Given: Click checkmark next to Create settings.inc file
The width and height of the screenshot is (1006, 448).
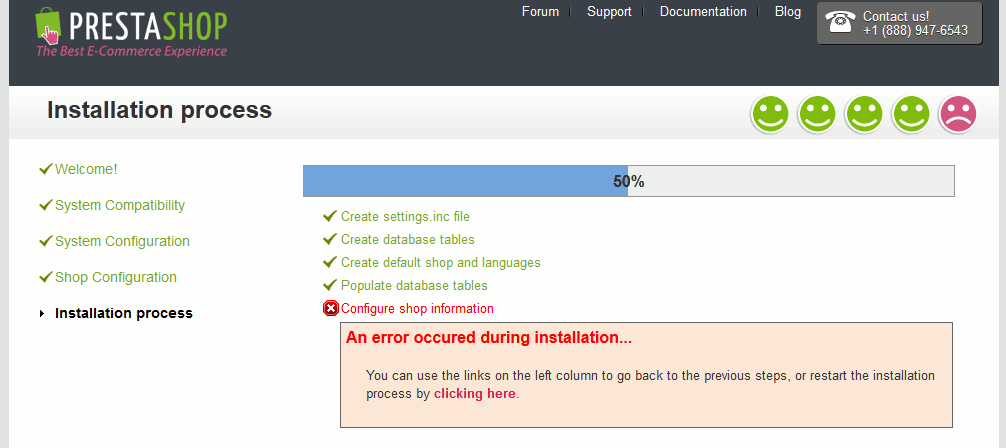Looking at the screenshot, I should click(330, 216).
